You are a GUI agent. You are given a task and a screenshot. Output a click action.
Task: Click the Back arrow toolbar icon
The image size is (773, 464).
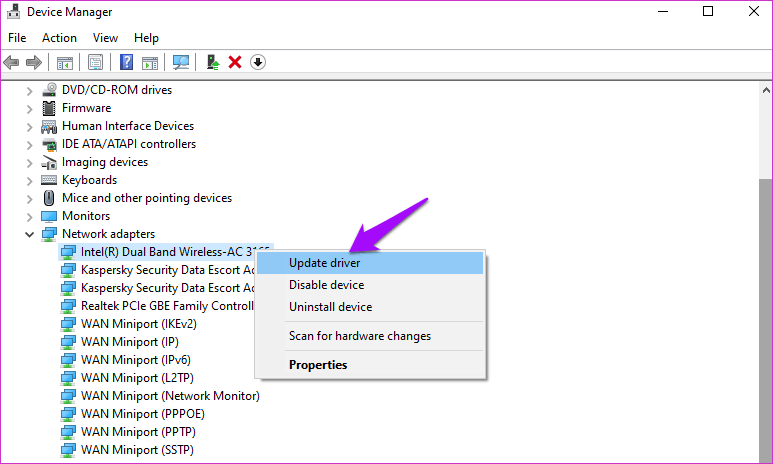point(11,62)
